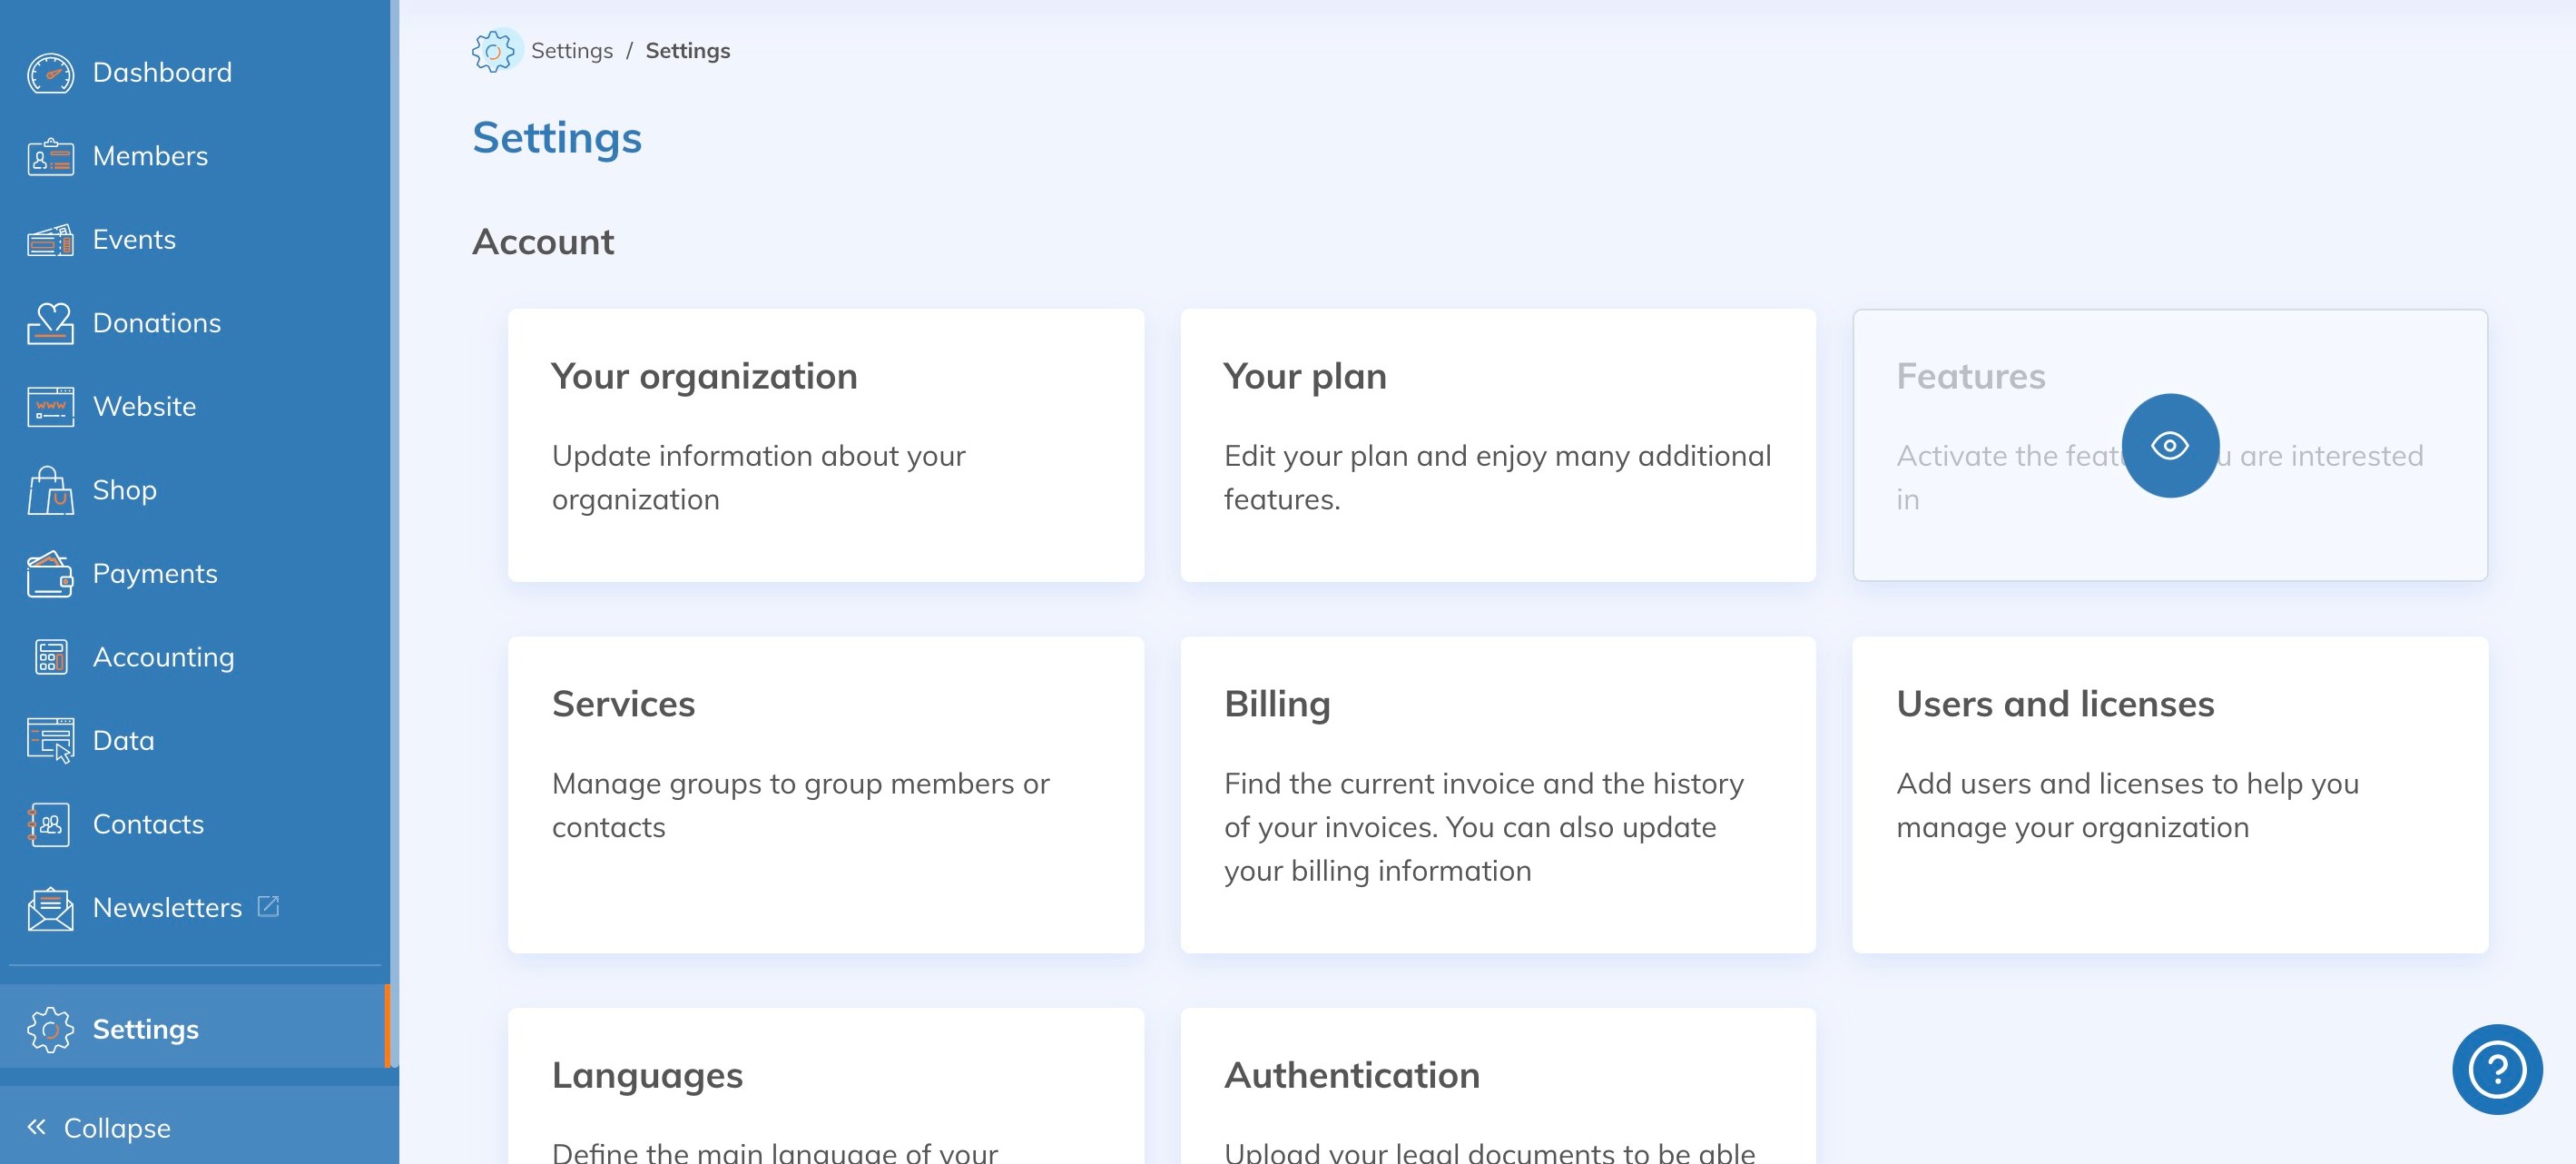Screen dimensions: 2576x1164
Task: Open the Your organization card
Action: [x=825, y=446]
